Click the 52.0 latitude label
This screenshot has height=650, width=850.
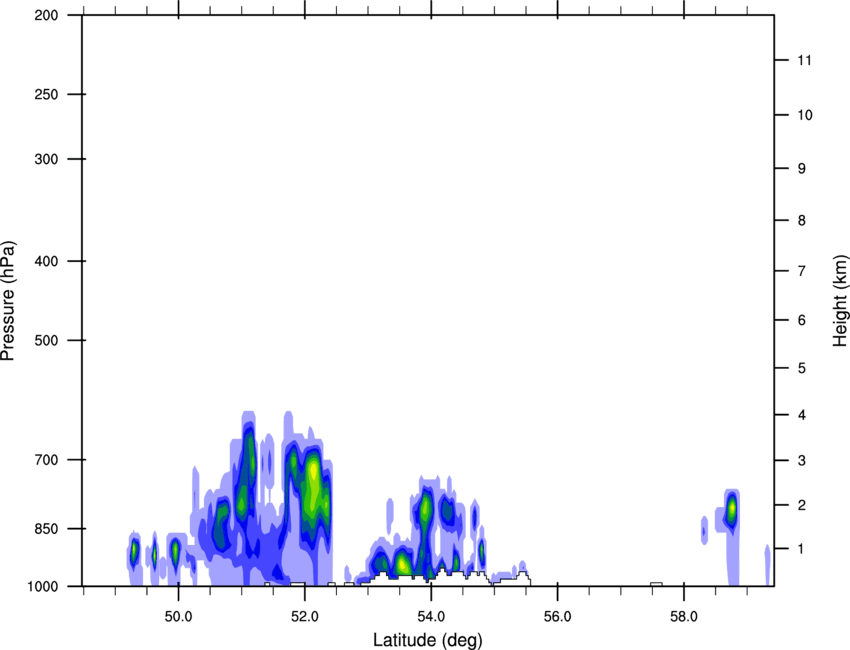305,617
